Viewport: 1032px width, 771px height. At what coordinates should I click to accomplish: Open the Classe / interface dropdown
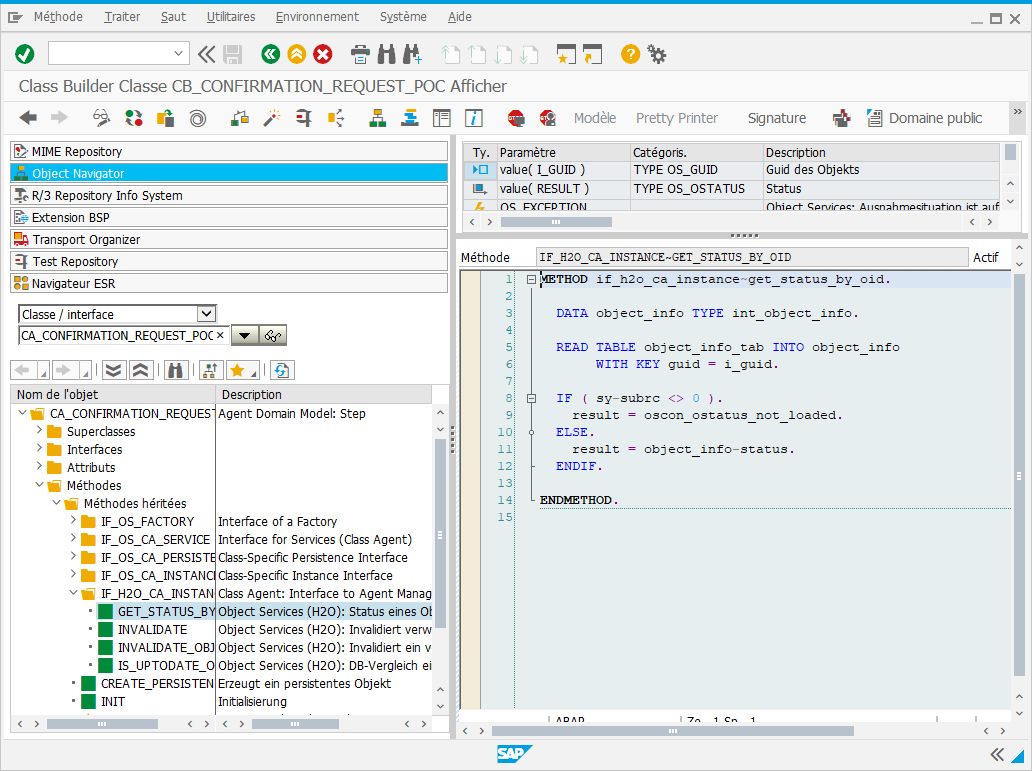point(207,314)
